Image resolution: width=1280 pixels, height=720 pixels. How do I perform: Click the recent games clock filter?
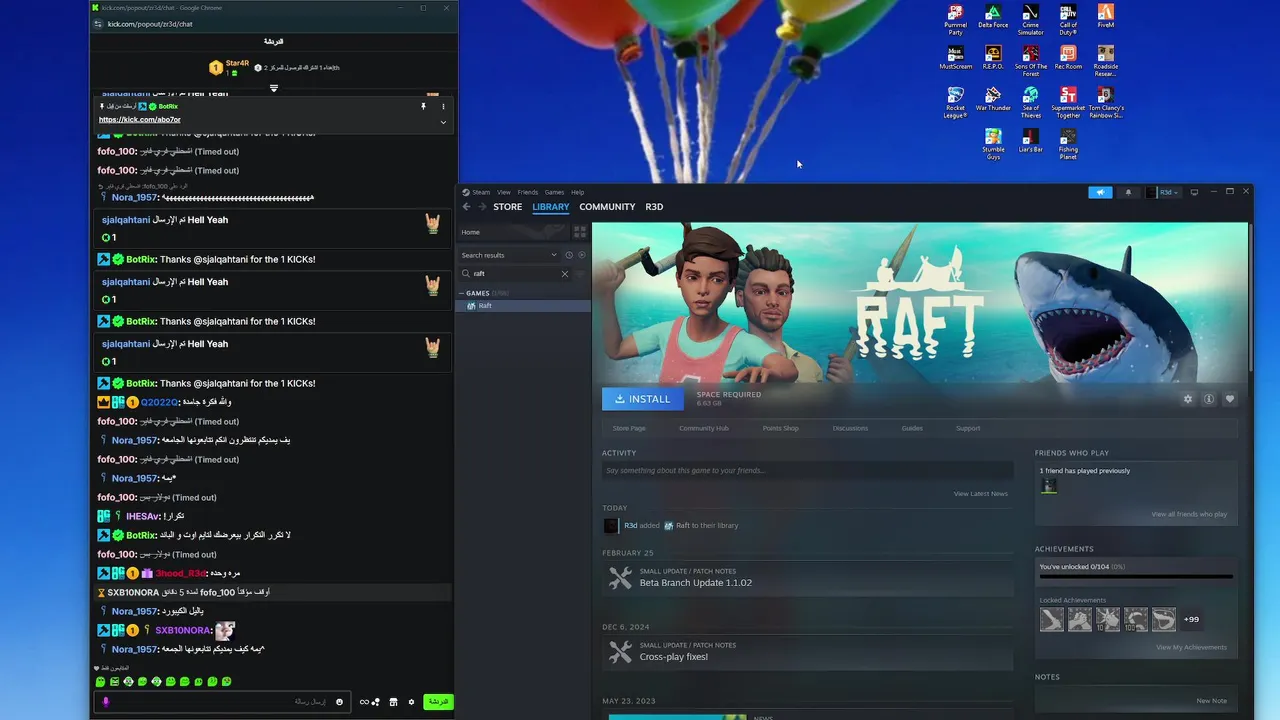569,255
